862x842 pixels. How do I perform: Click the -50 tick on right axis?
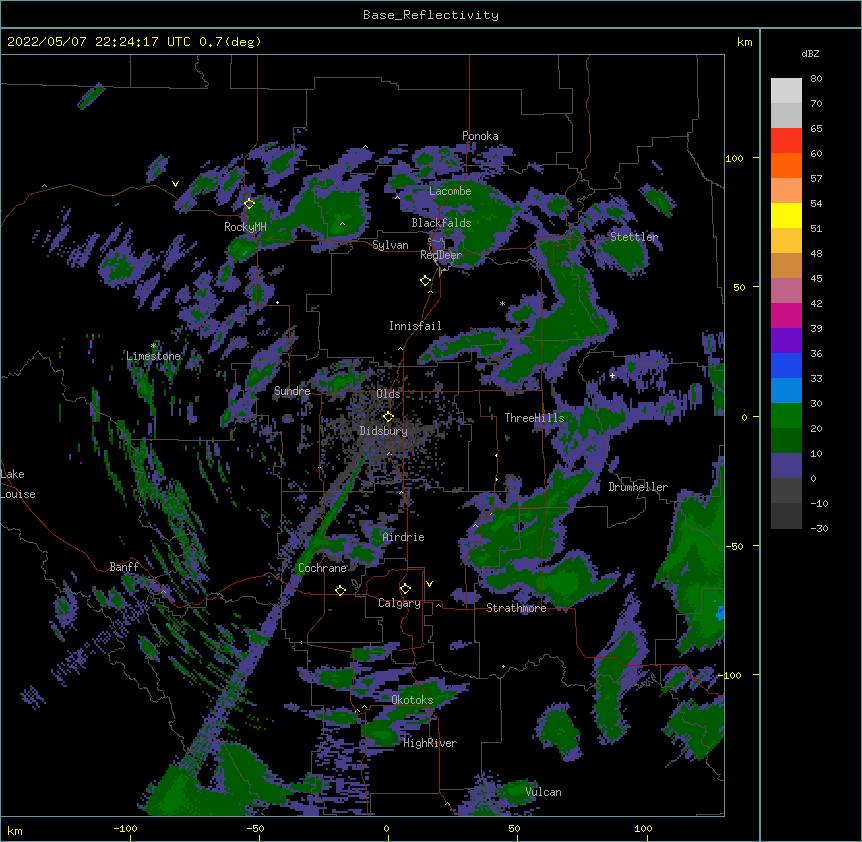733,546
